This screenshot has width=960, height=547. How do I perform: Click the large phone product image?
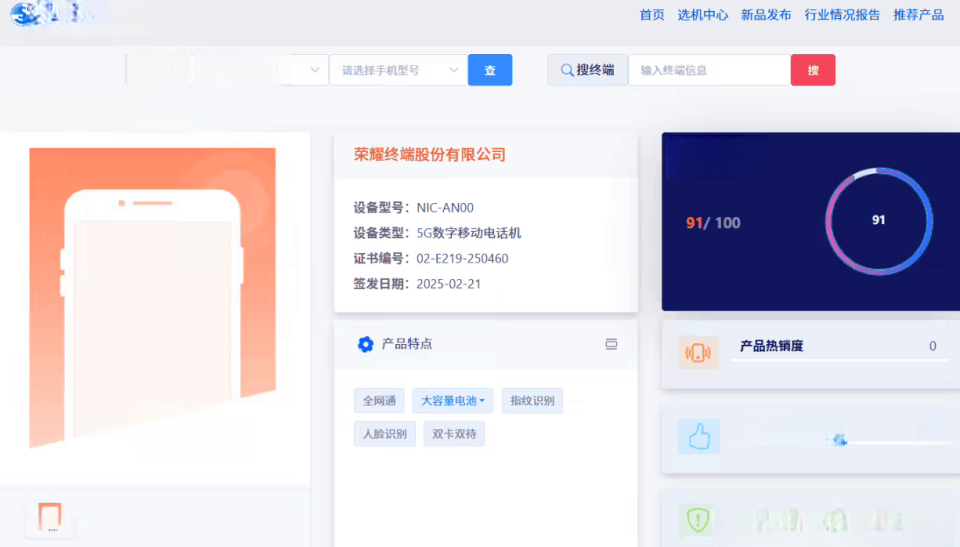click(x=152, y=298)
